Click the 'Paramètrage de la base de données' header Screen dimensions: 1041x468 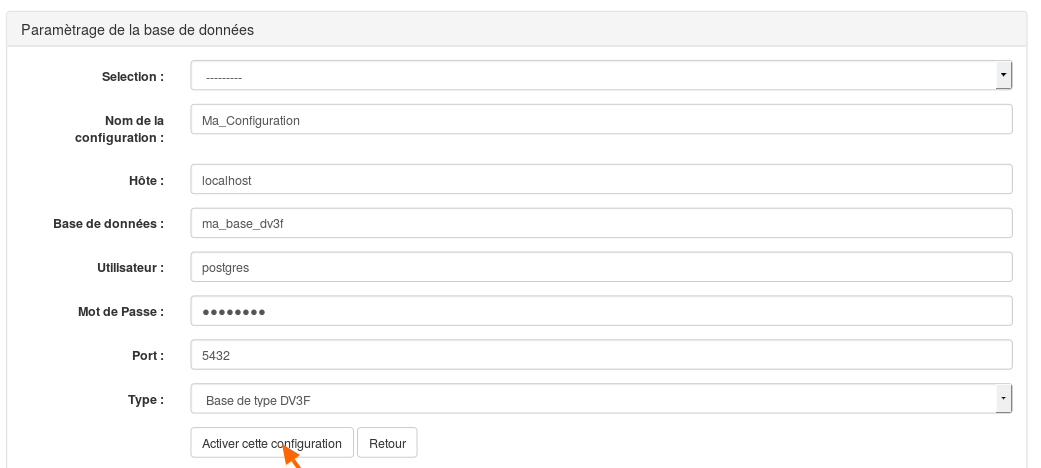click(137, 30)
